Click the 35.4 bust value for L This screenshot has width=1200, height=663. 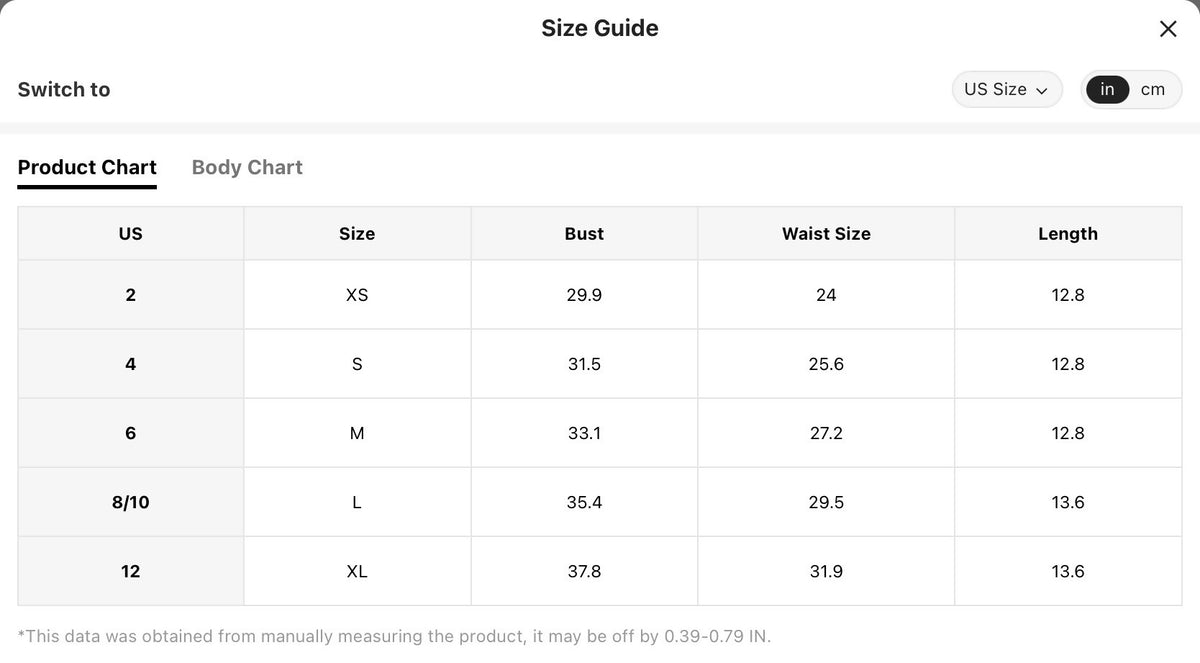(584, 502)
